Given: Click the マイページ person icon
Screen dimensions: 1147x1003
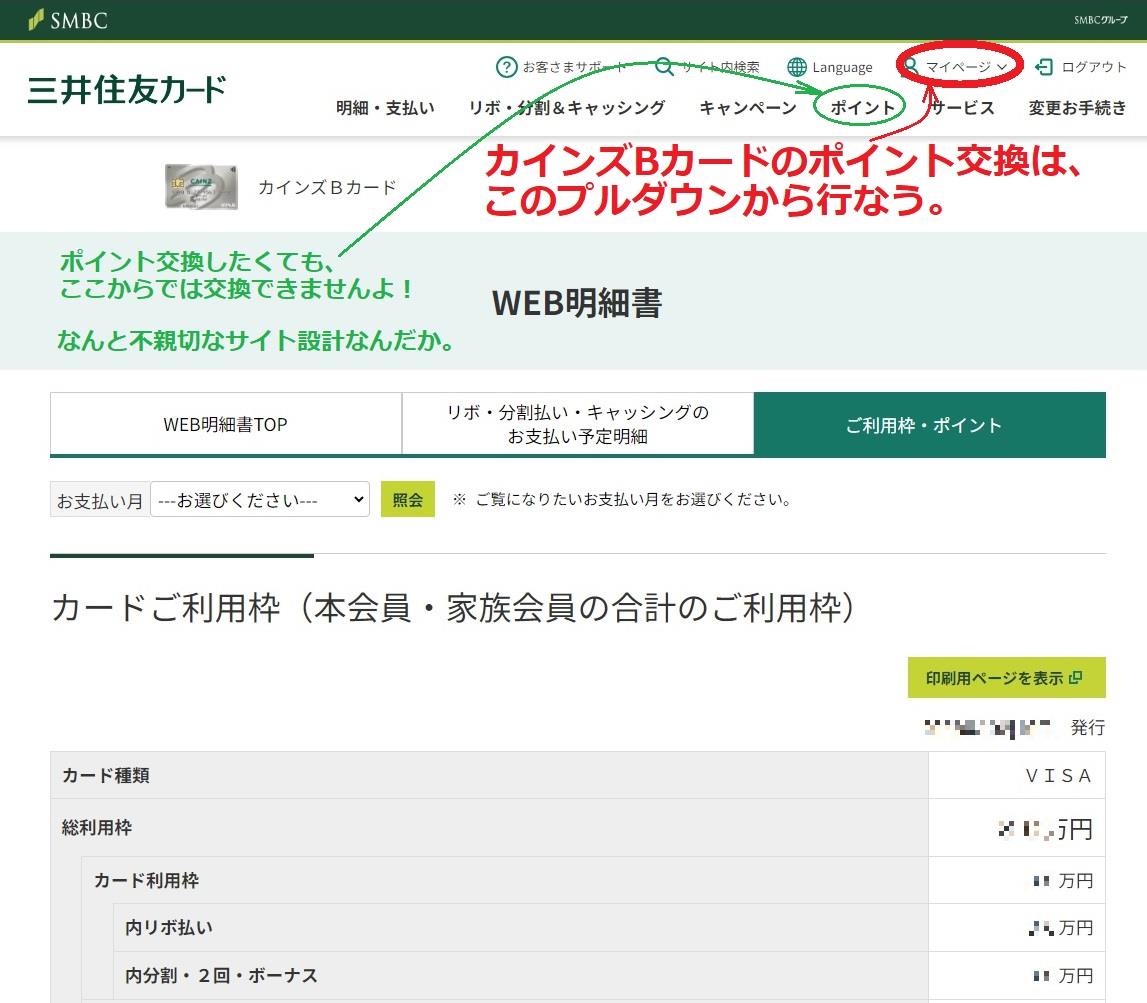Looking at the screenshot, I should (x=911, y=67).
